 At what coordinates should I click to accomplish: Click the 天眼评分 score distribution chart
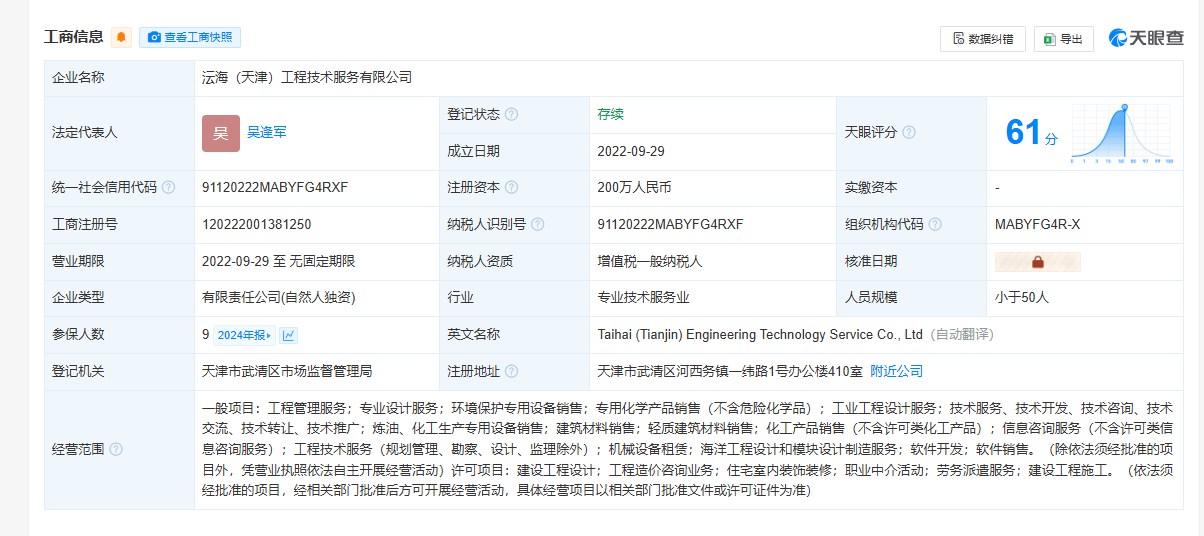(1122, 132)
